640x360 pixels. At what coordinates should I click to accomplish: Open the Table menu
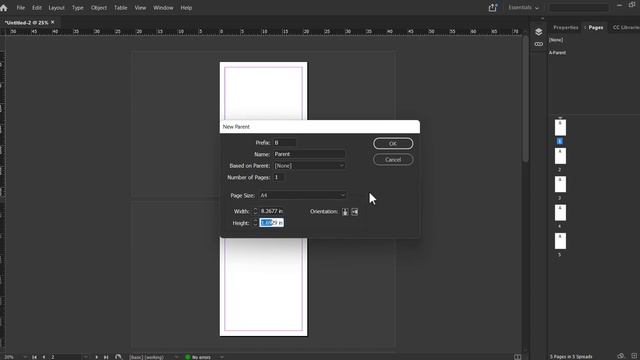(x=120, y=8)
